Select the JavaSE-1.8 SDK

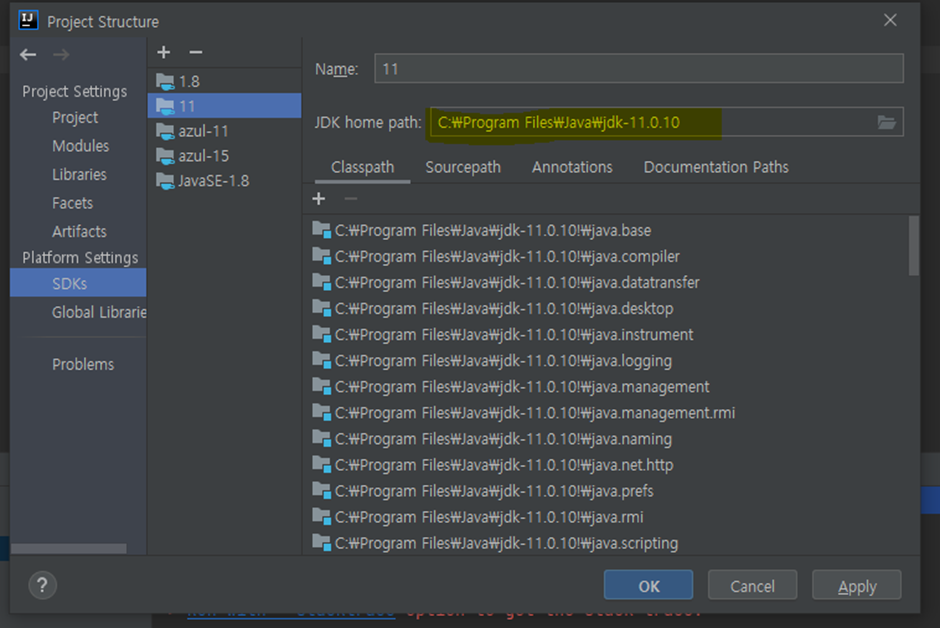click(224, 180)
